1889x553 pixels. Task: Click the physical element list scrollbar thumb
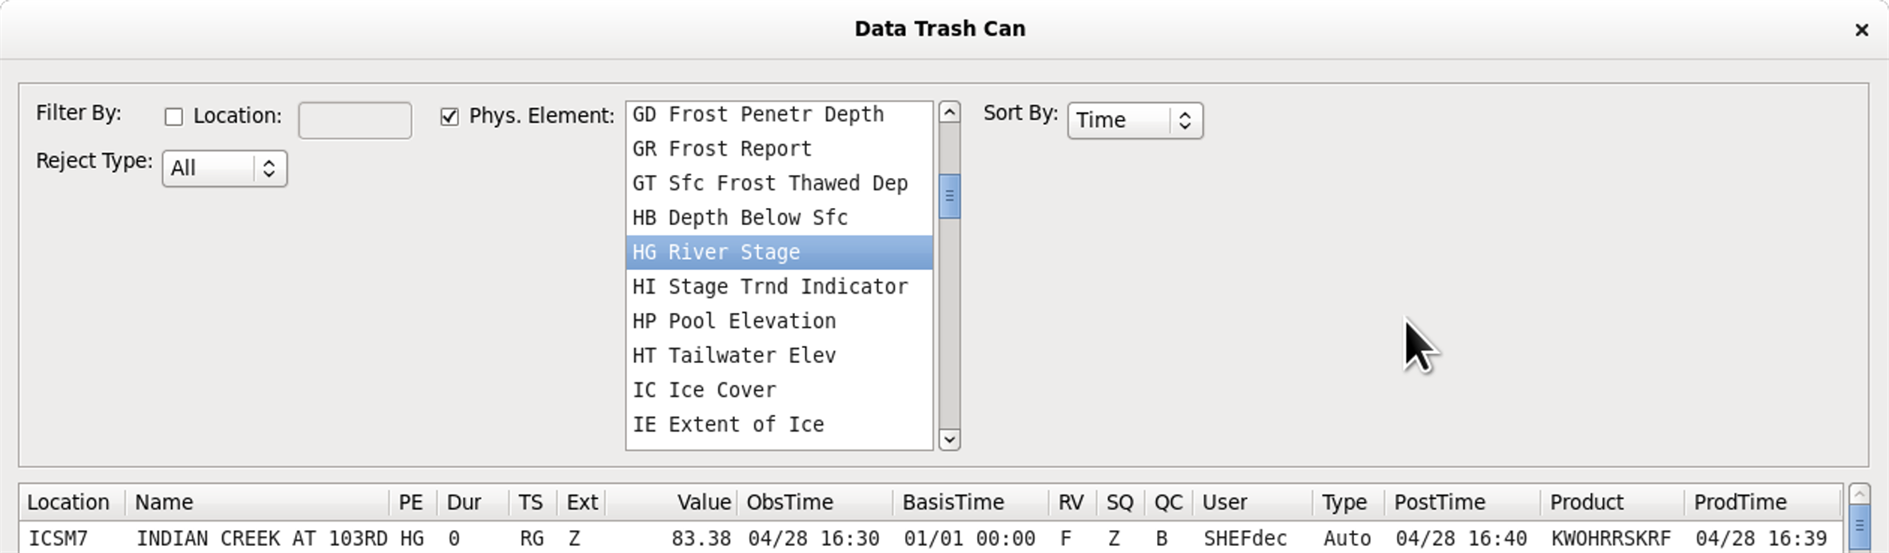pos(950,196)
